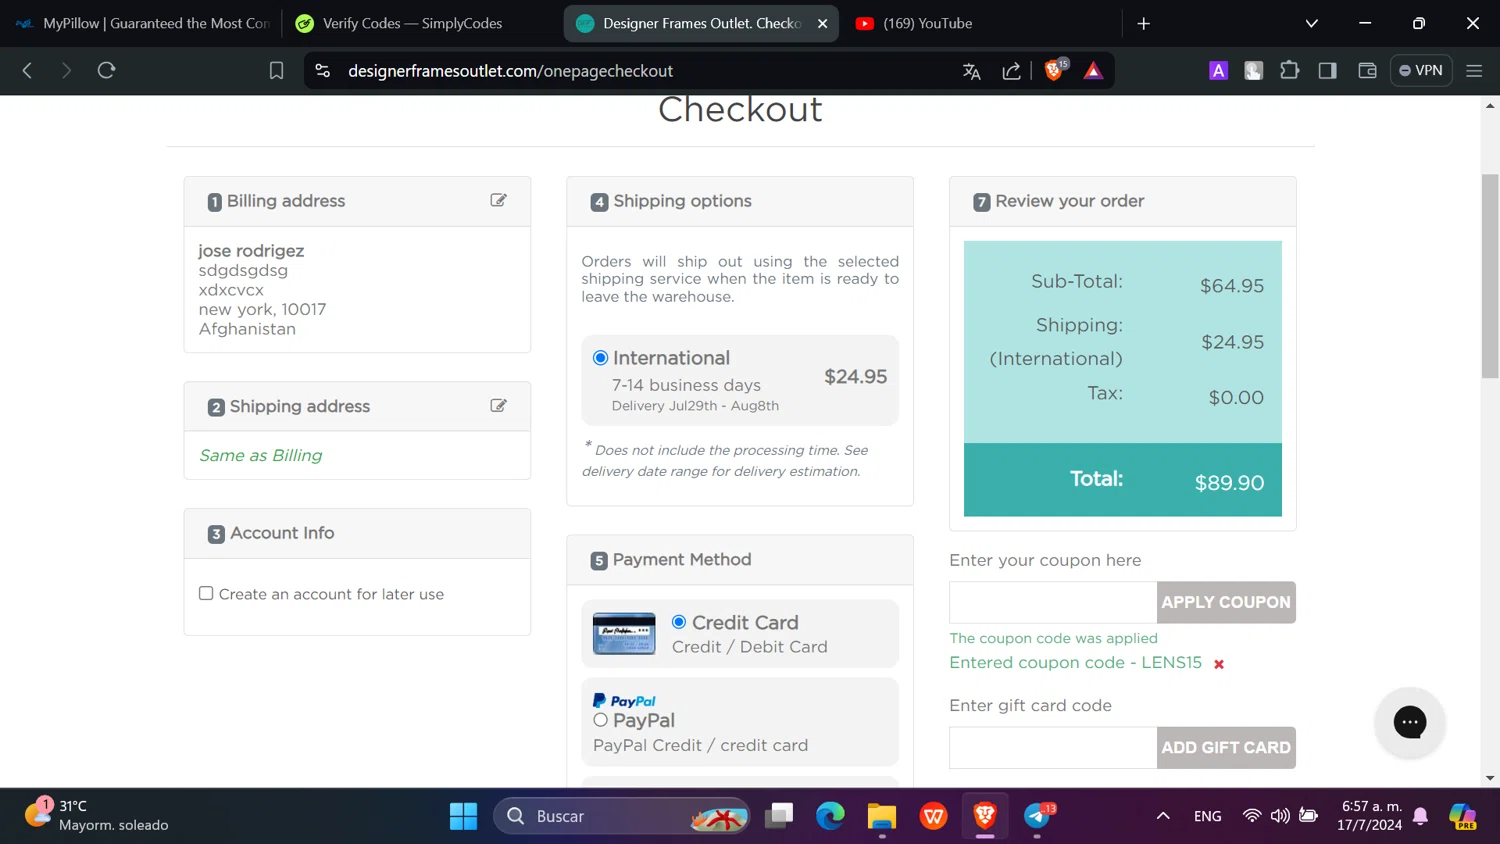The width and height of the screenshot is (1500, 844).
Task: Click the coupon code input field
Action: pos(1053,602)
